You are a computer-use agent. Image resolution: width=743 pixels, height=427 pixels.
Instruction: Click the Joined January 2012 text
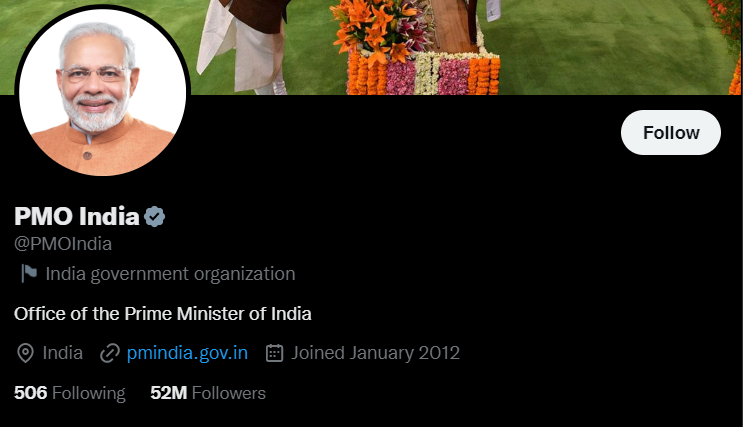(375, 353)
